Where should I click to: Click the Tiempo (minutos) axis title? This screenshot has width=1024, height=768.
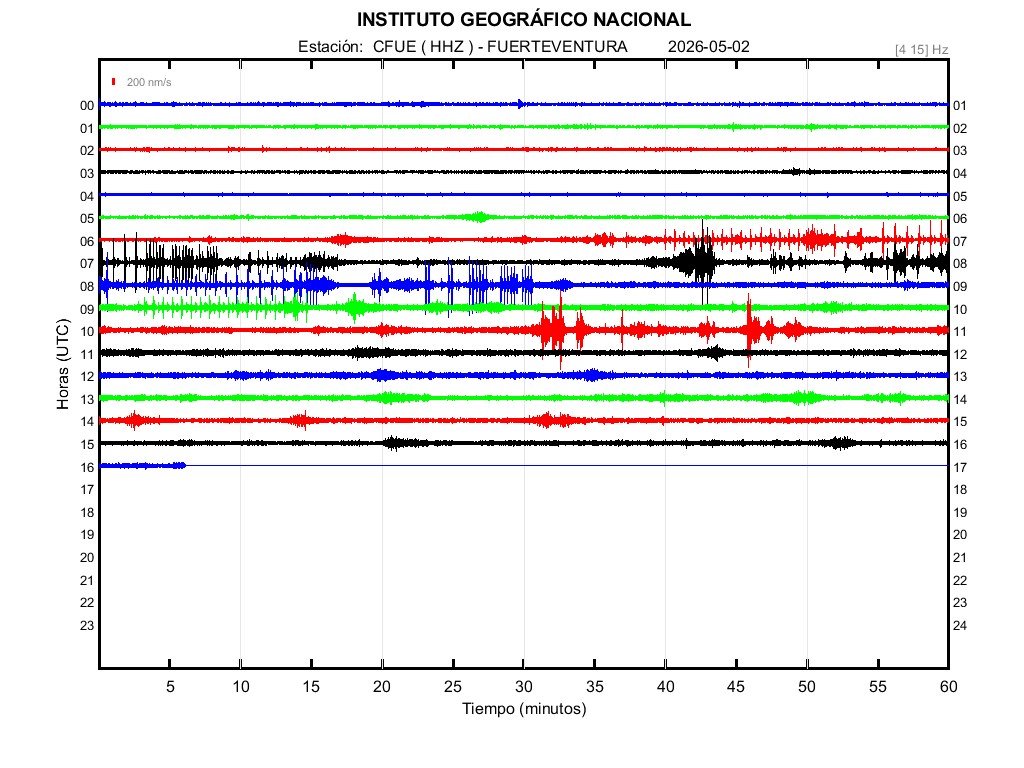coord(524,709)
